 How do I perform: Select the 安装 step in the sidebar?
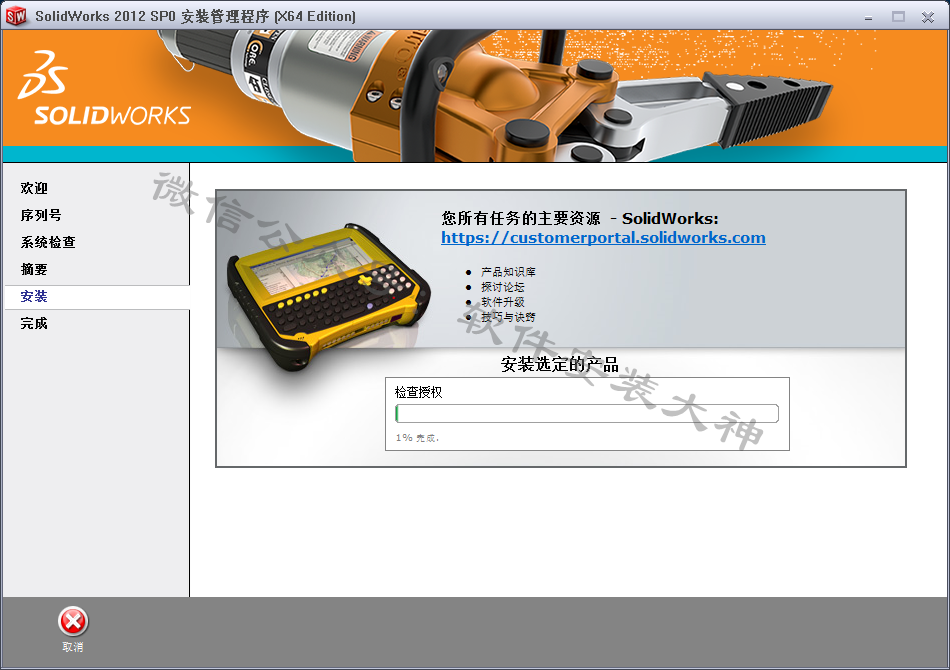tap(97, 297)
